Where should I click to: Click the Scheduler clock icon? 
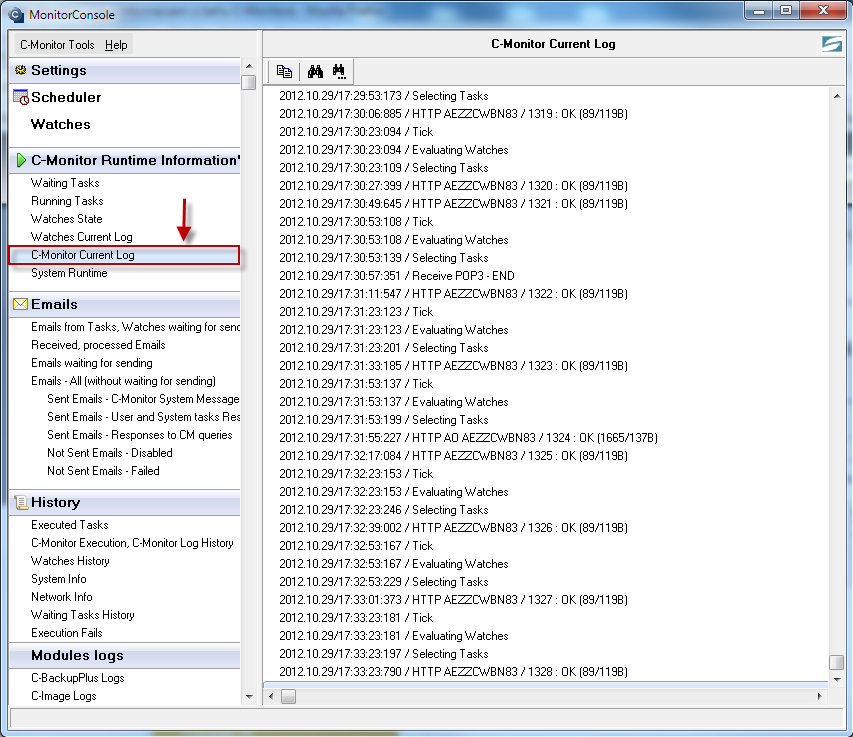coord(21,97)
